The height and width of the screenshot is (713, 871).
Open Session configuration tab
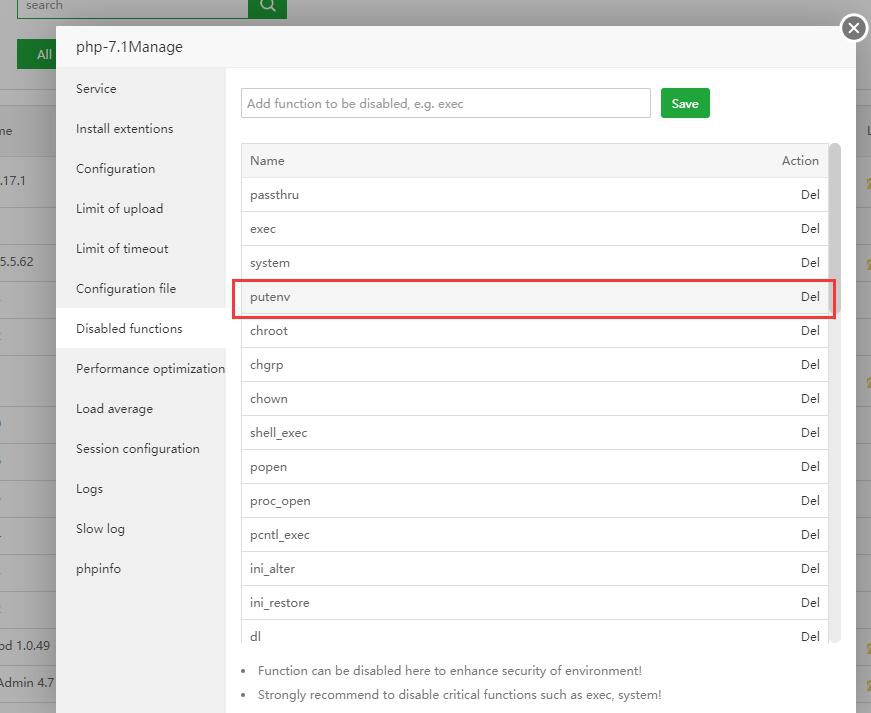point(138,449)
